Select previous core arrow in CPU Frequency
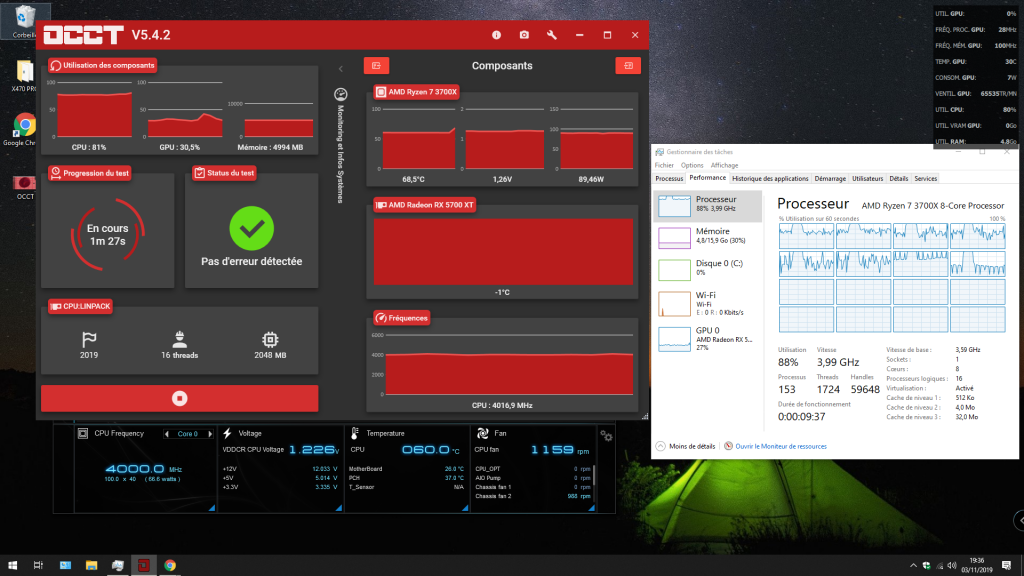The image size is (1024, 576). coord(167,434)
